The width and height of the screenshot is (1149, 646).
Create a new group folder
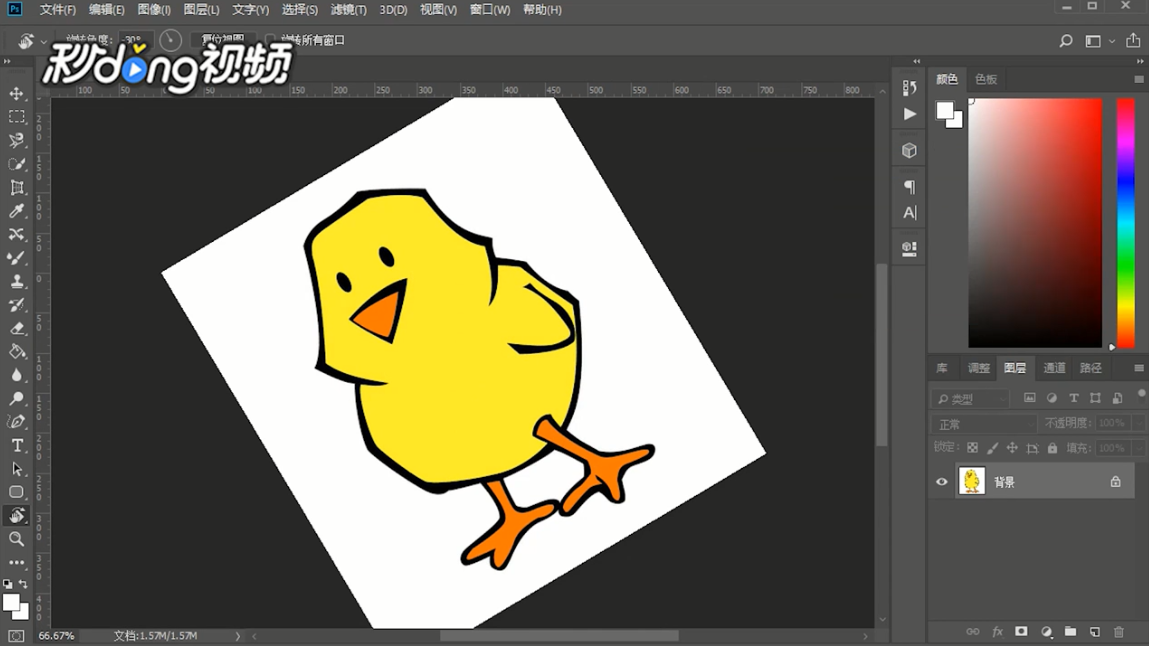[x=1071, y=631]
